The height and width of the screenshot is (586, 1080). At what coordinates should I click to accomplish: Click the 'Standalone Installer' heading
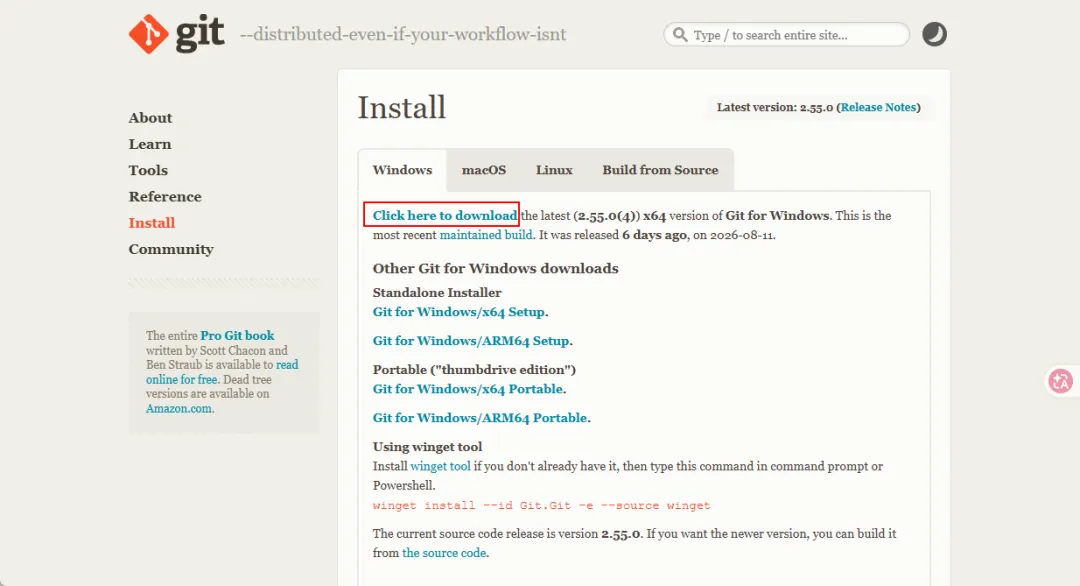click(x=437, y=293)
